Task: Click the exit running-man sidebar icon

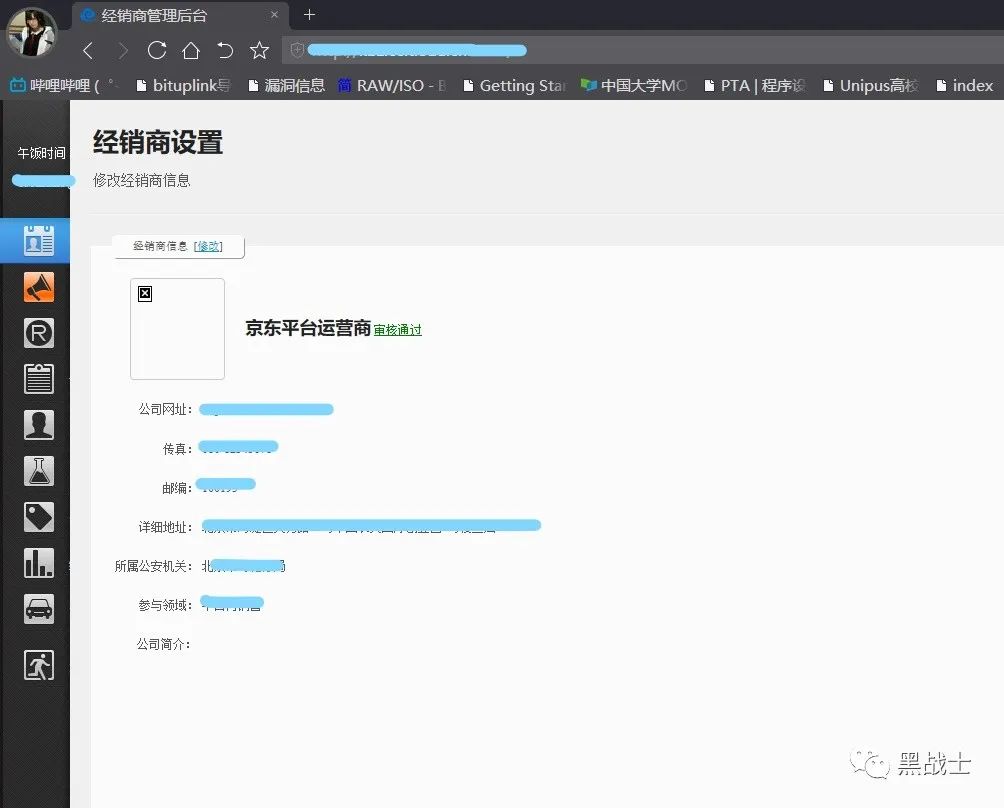Action: point(38,665)
